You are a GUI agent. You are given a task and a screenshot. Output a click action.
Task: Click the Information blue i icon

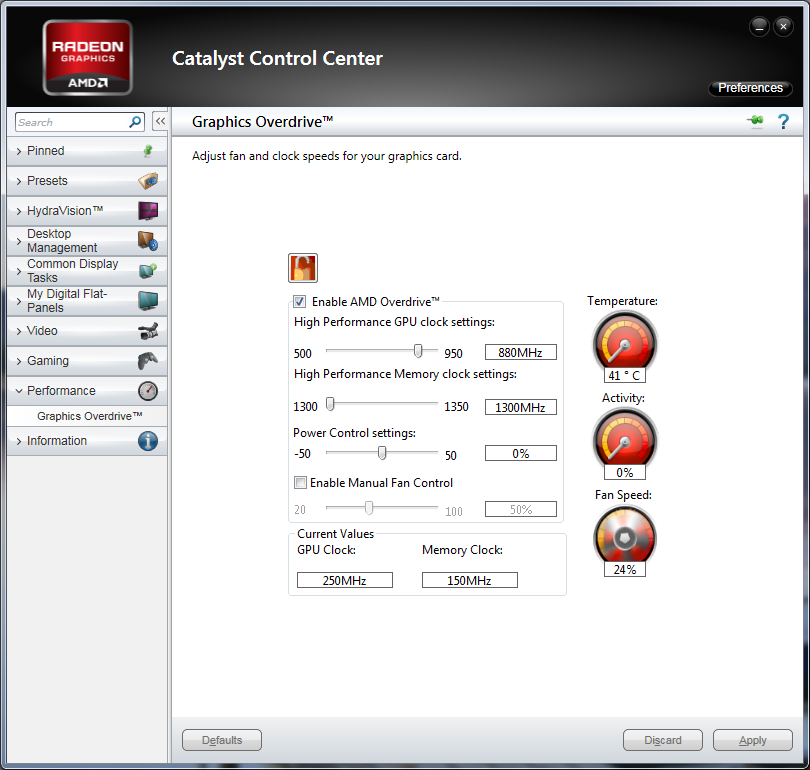click(x=148, y=441)
